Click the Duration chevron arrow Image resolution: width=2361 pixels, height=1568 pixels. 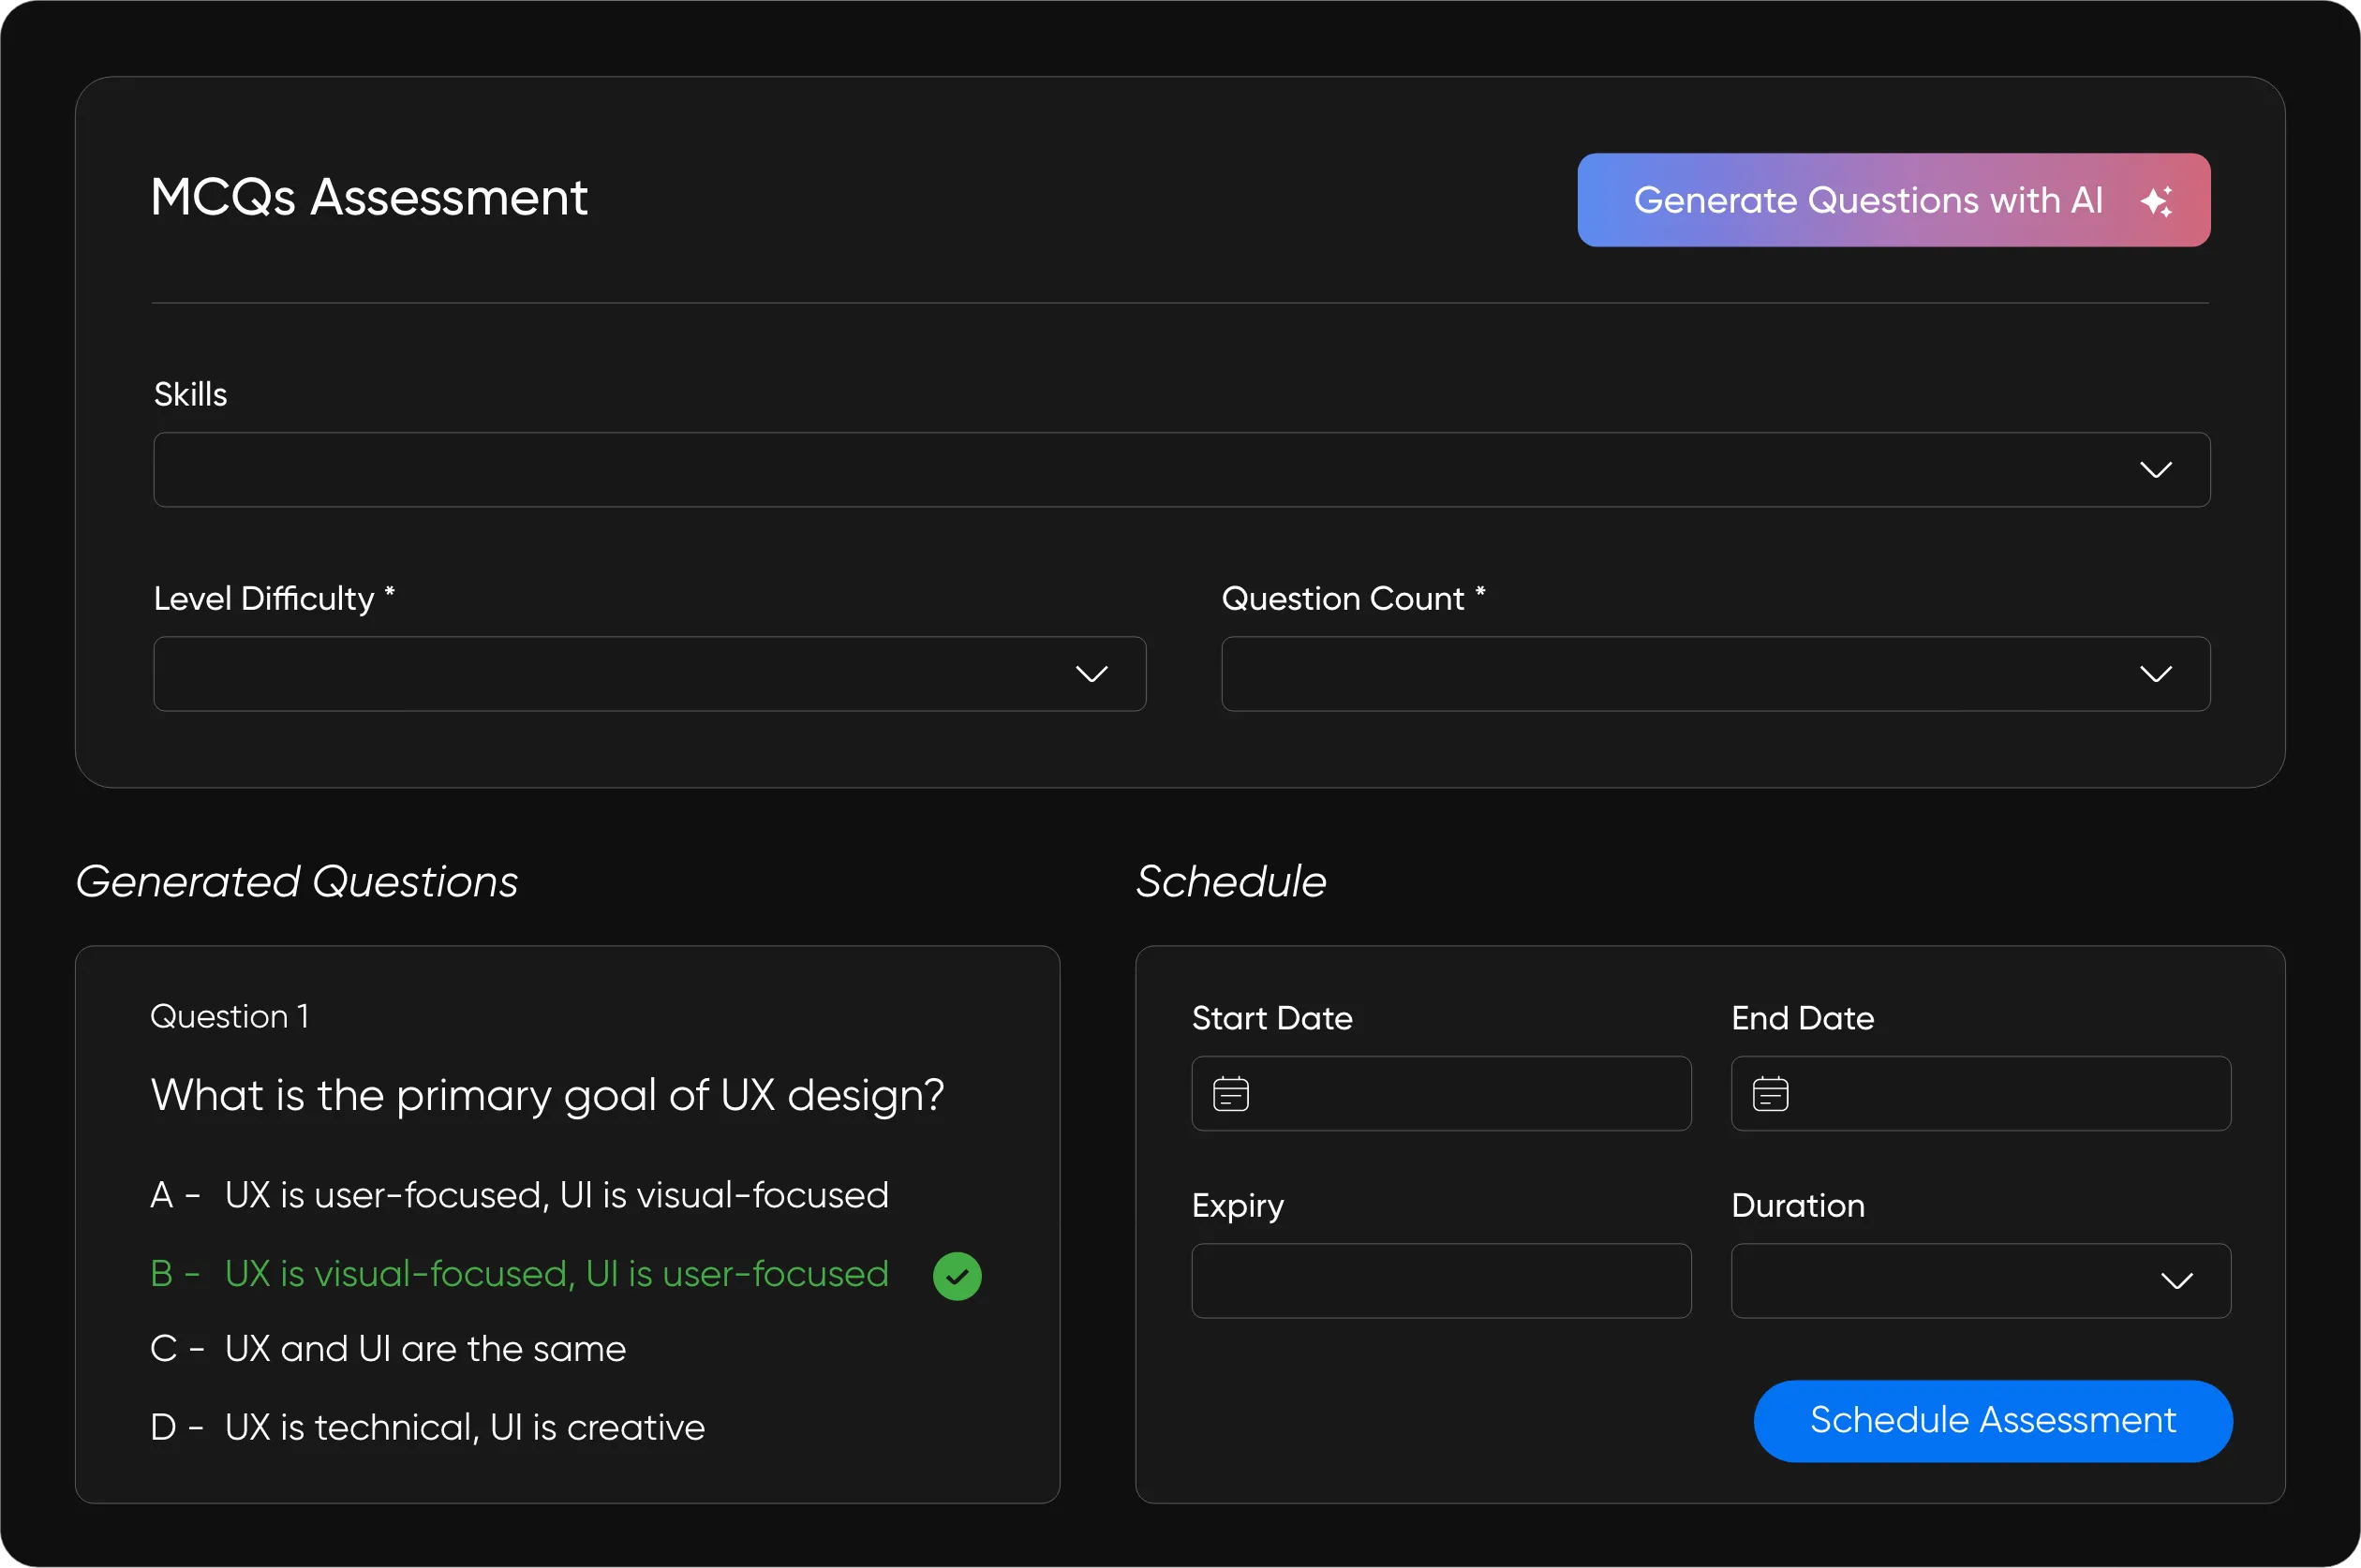click(2176, 1281)
